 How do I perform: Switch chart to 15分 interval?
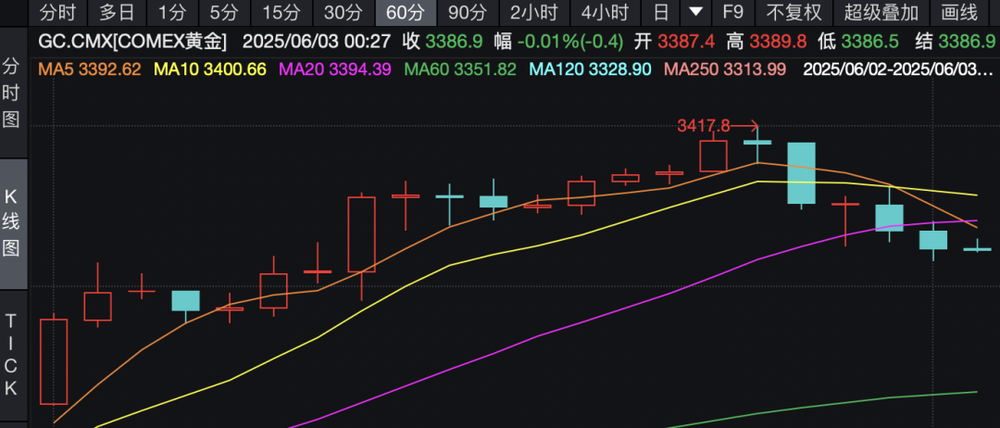click(x=280, y=12)
